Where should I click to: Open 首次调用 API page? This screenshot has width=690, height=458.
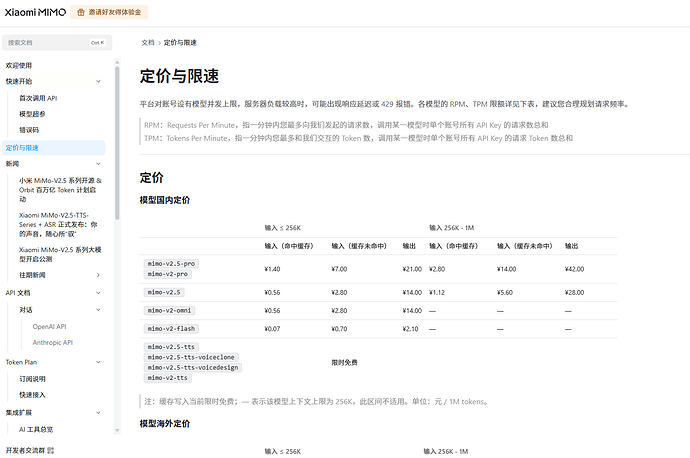pyautogui.click(x=38, y=98)
